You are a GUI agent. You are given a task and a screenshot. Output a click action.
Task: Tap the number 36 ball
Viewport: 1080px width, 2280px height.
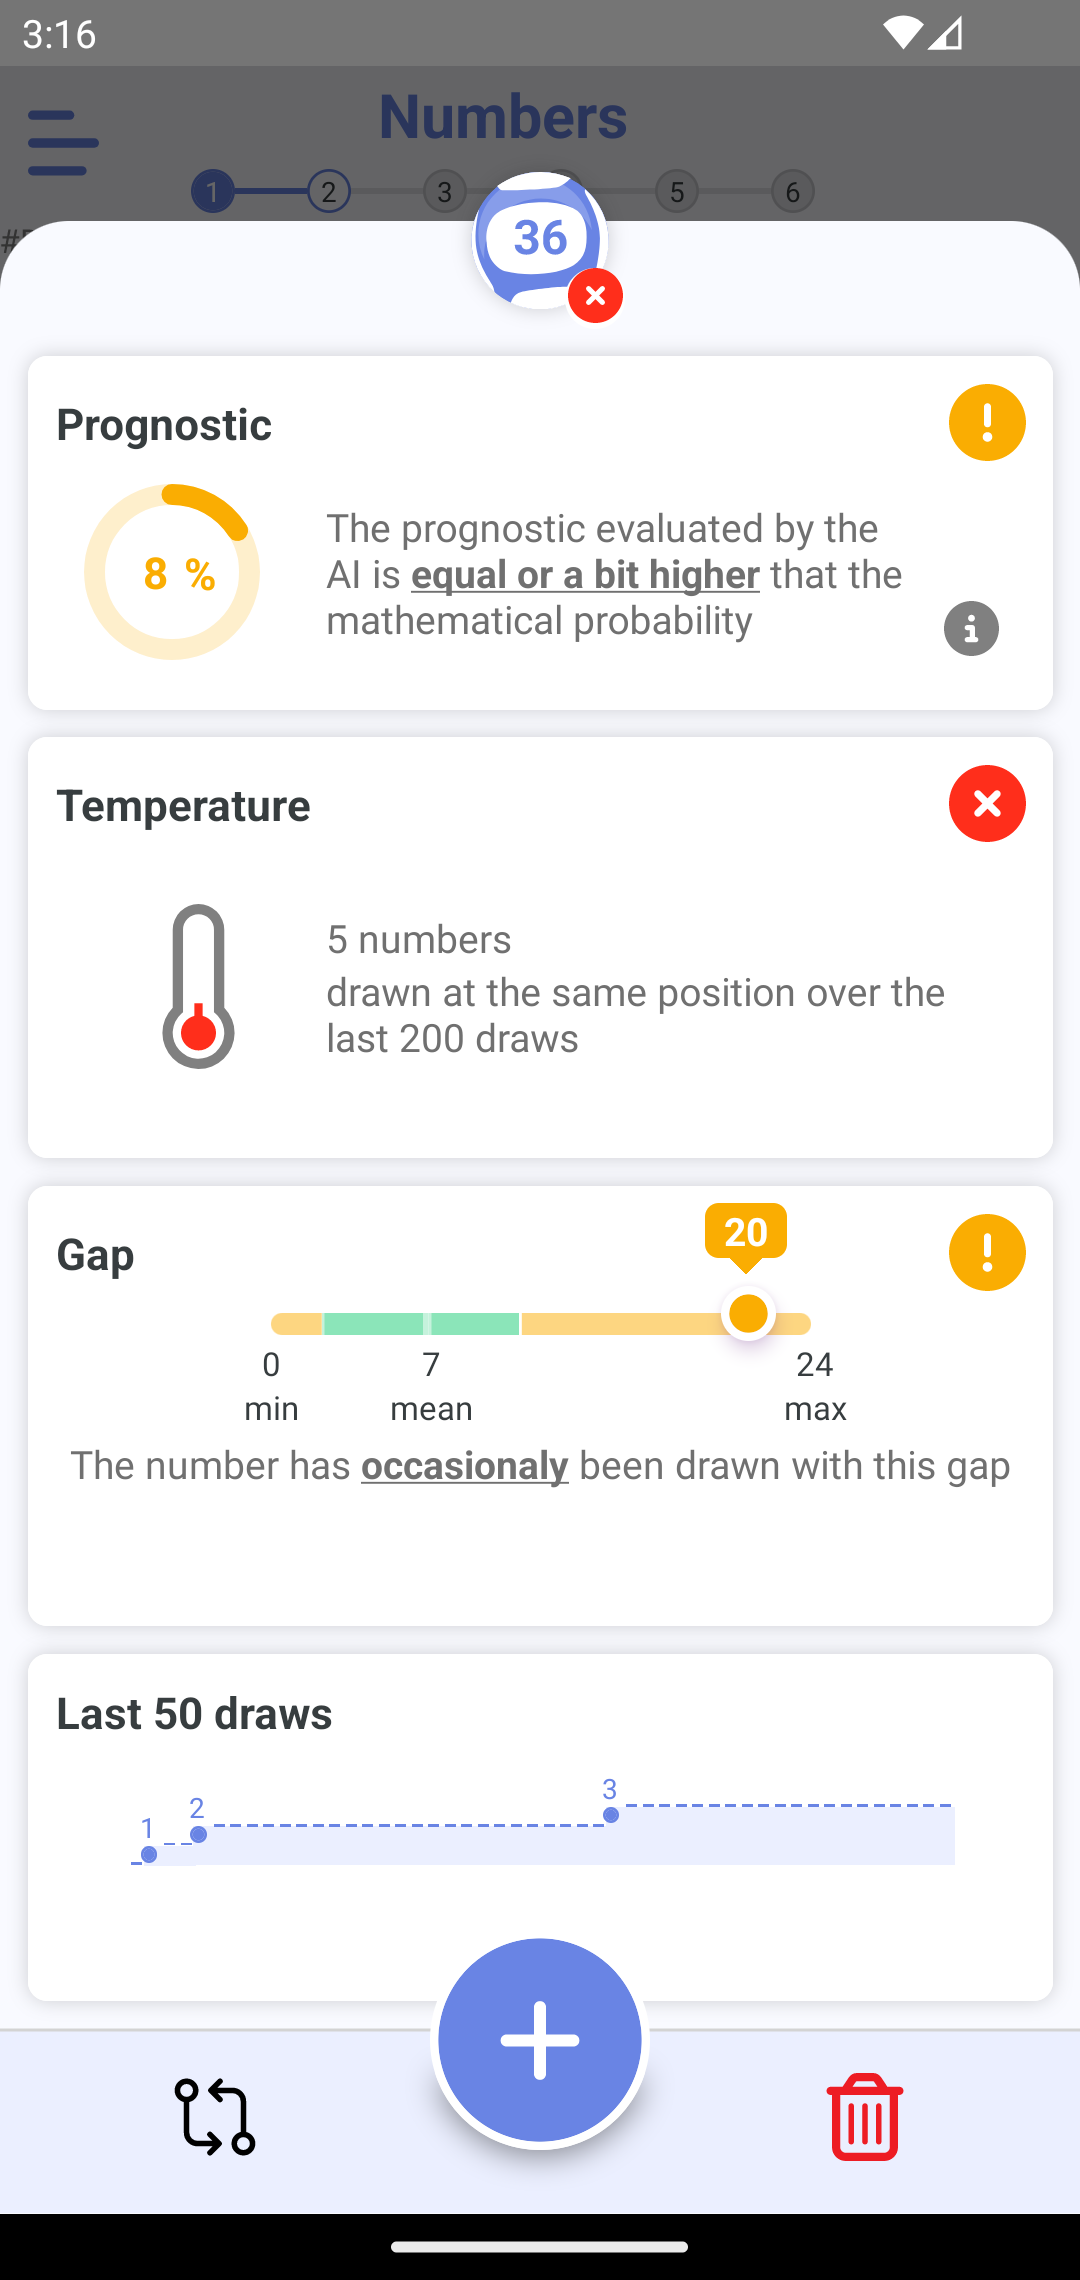tap(540, 240)
